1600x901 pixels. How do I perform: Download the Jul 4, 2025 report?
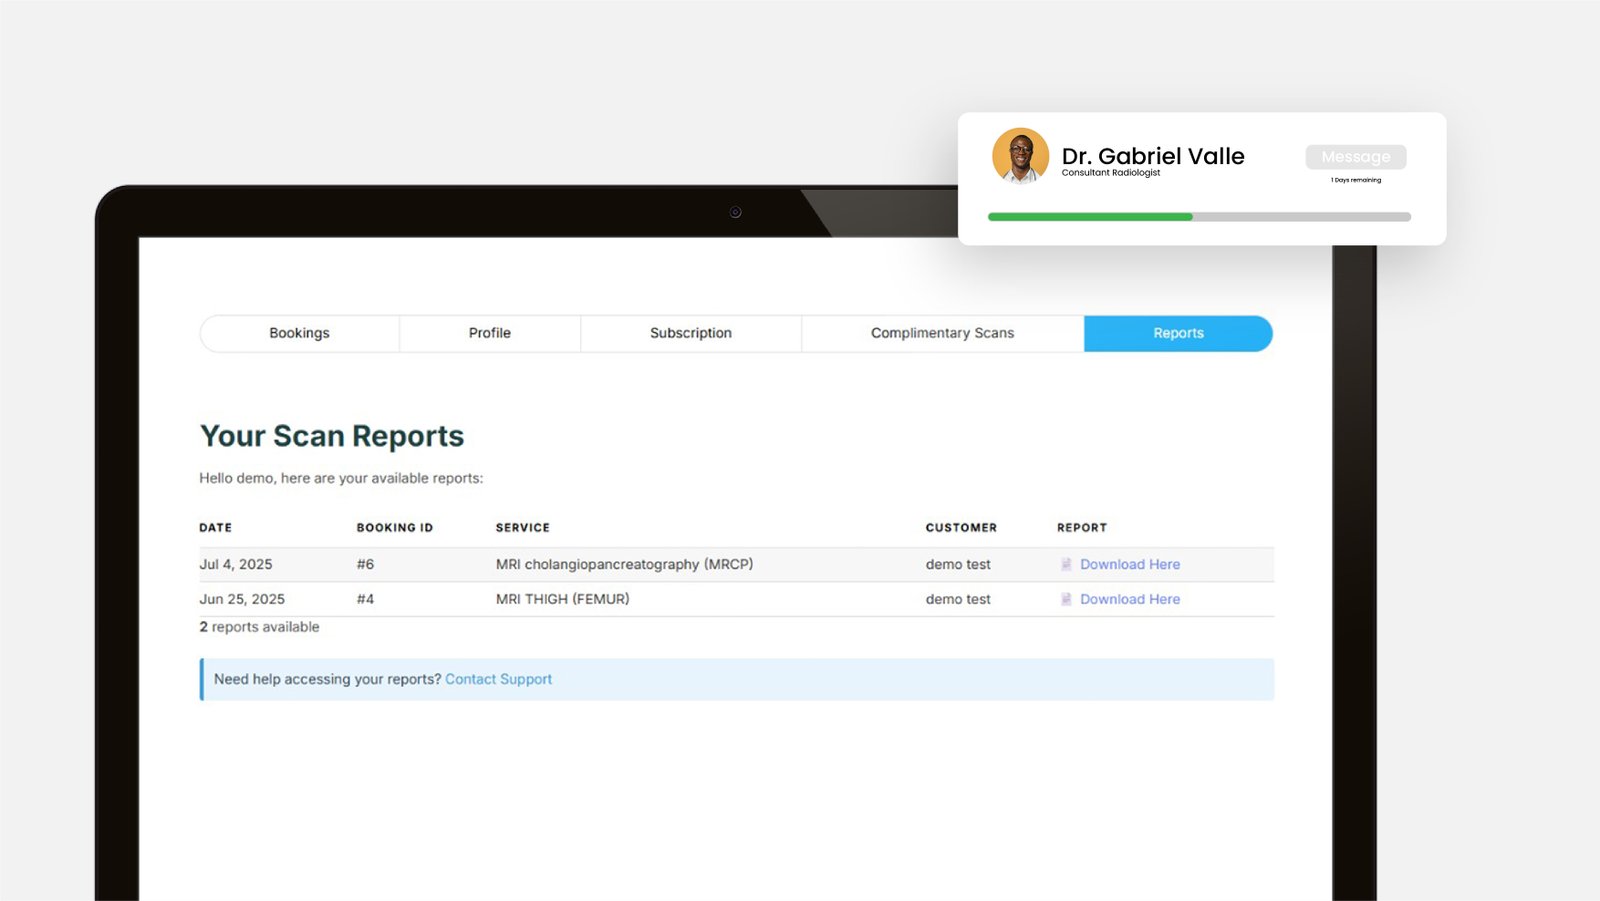[1130, 565]
